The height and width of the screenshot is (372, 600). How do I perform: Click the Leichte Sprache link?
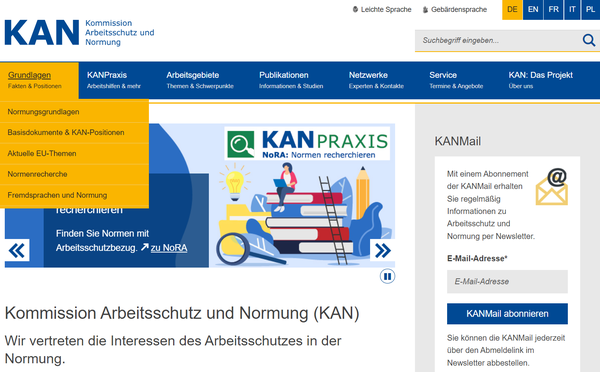tap(382, 10)
